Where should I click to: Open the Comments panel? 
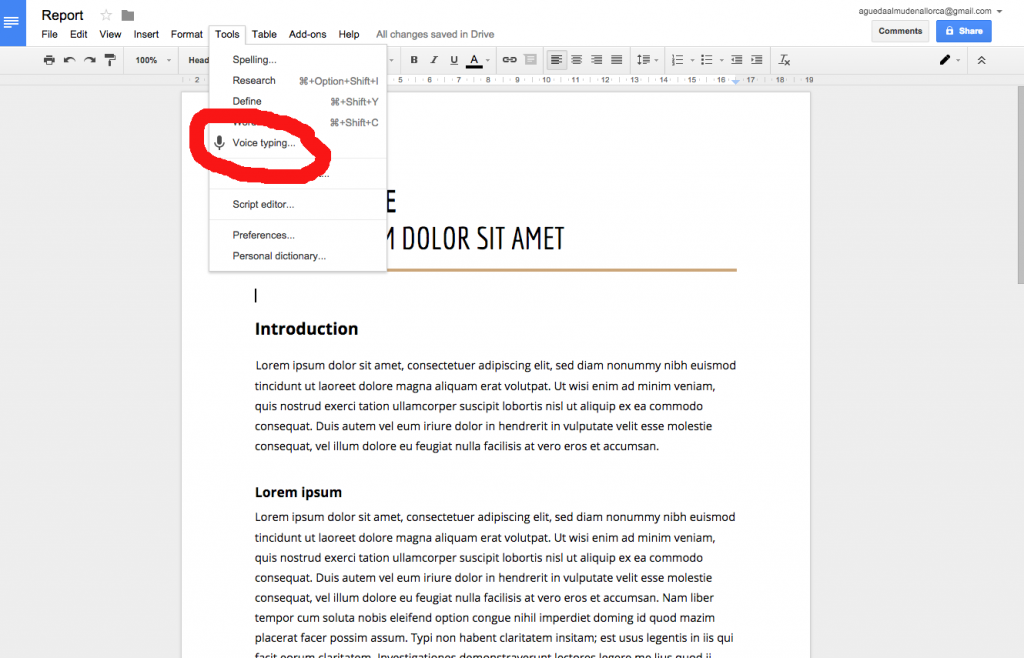point(899,31)
